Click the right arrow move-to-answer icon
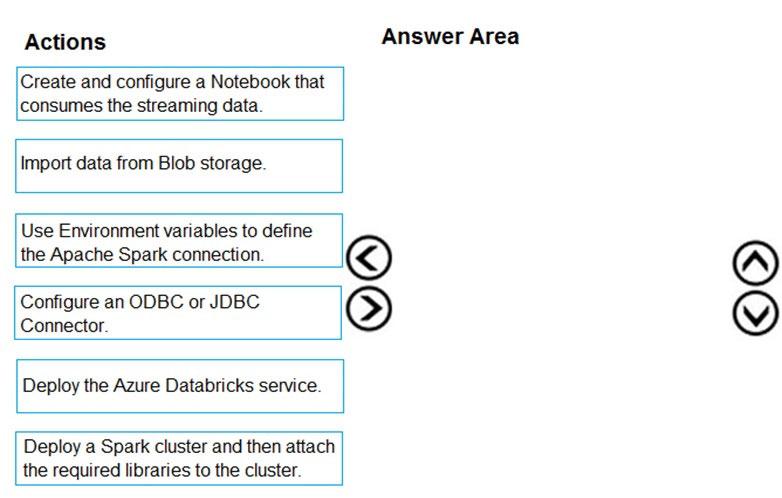The height and width of the screenshot is (498, 782). pos(369,308)
